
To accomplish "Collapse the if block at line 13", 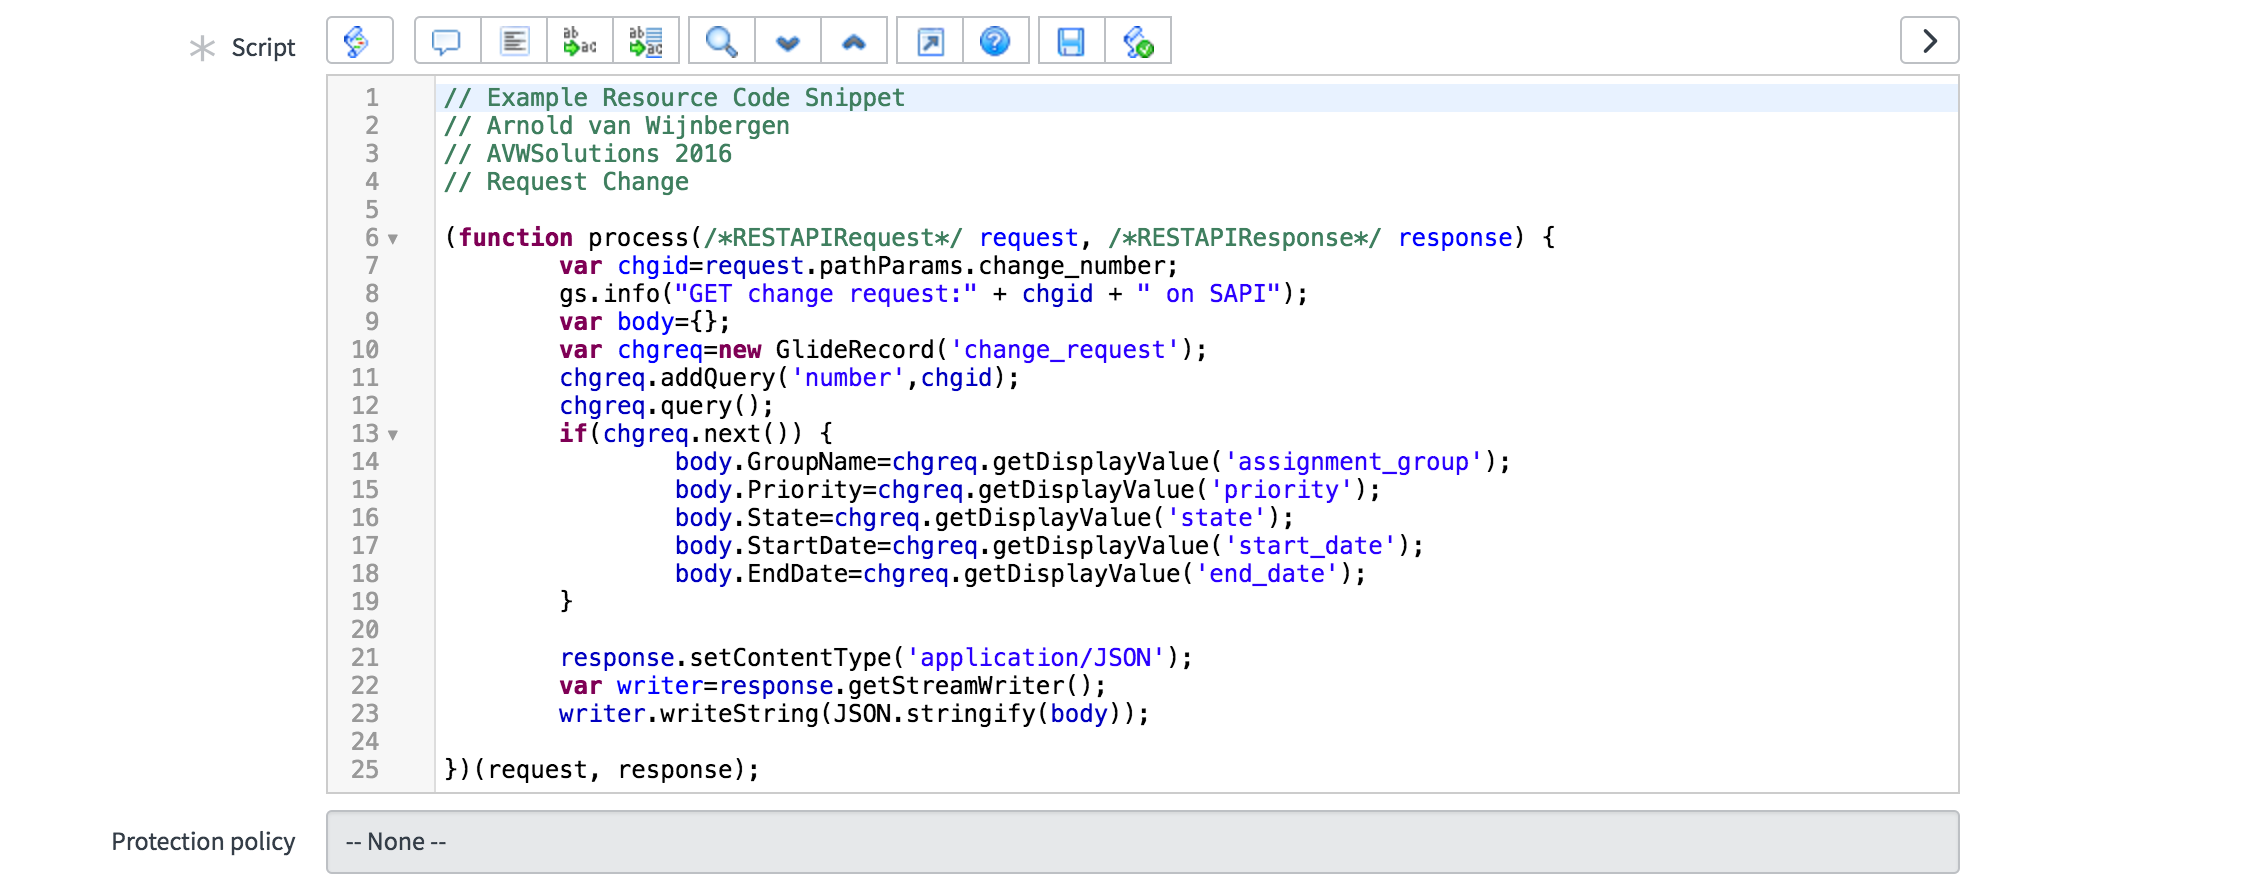I will coord(393,435).
